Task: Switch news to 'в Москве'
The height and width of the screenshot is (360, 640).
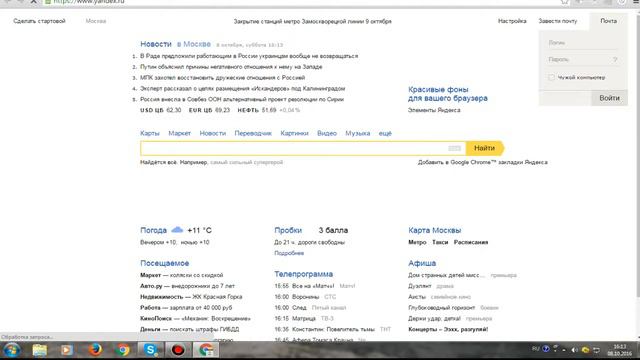Action: (x=194, y=44)
